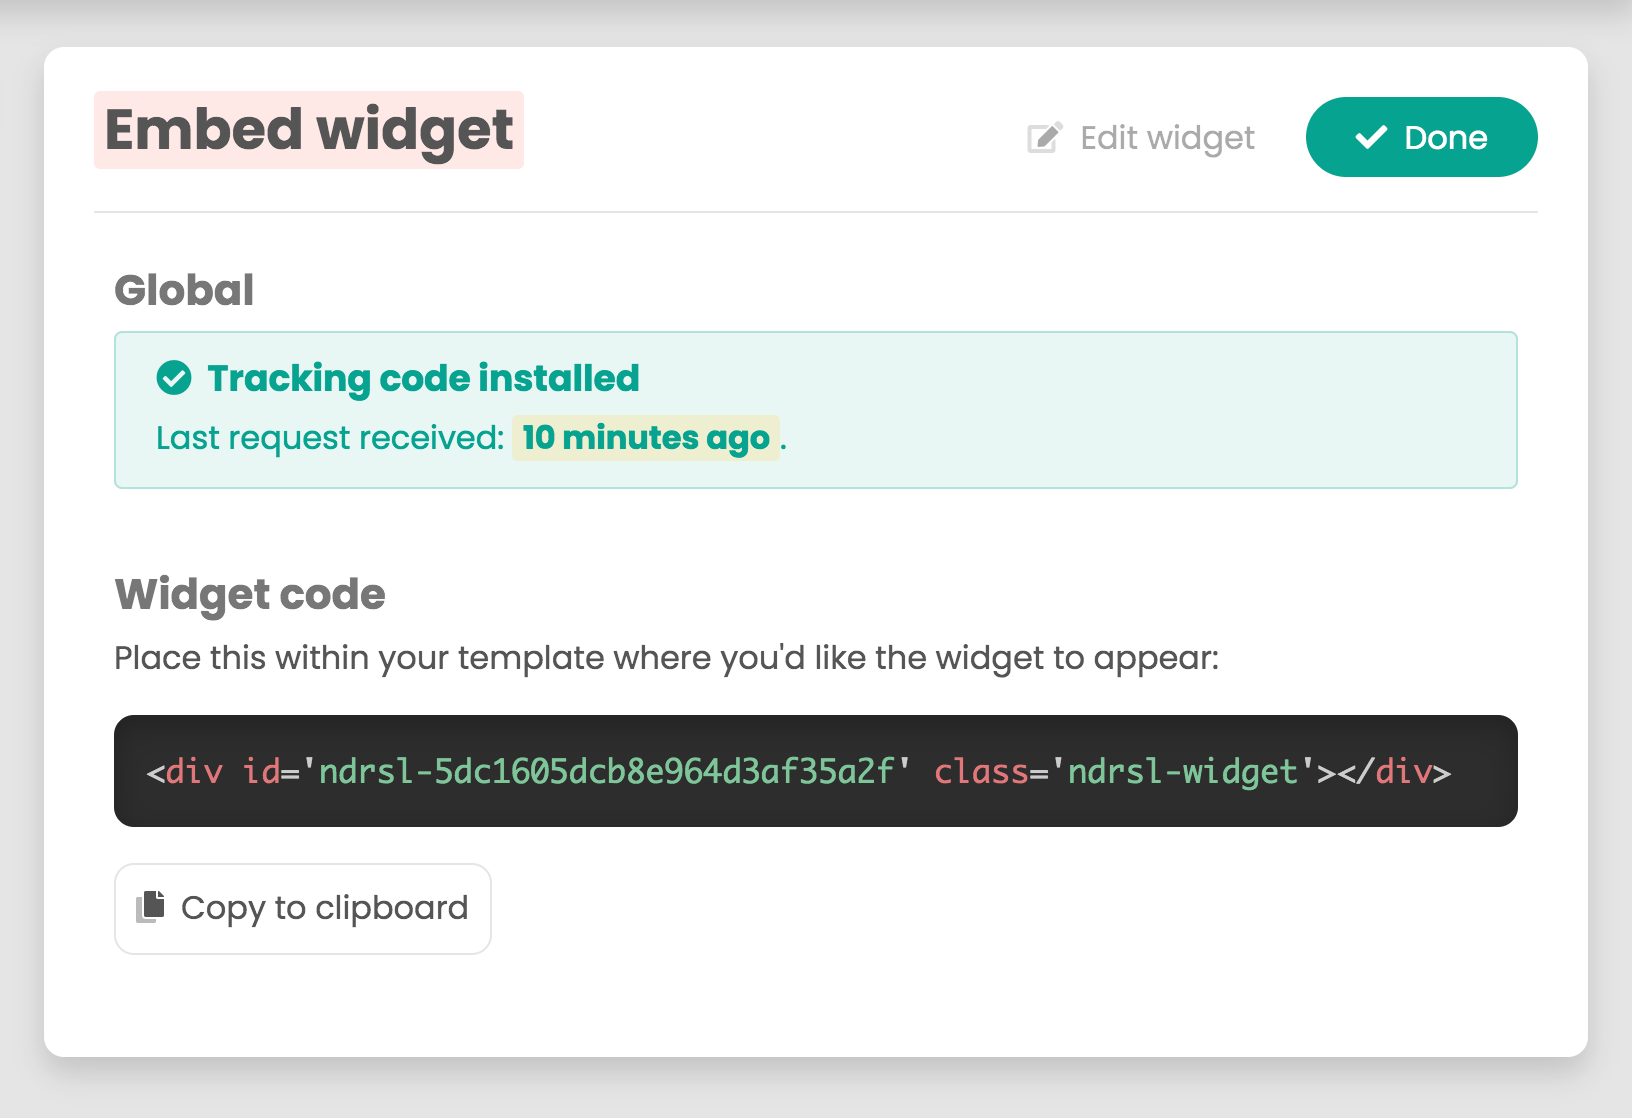Screen dimensions: 1632x1118
Task: Open the Edit widget link
Action: point(1166,138)
